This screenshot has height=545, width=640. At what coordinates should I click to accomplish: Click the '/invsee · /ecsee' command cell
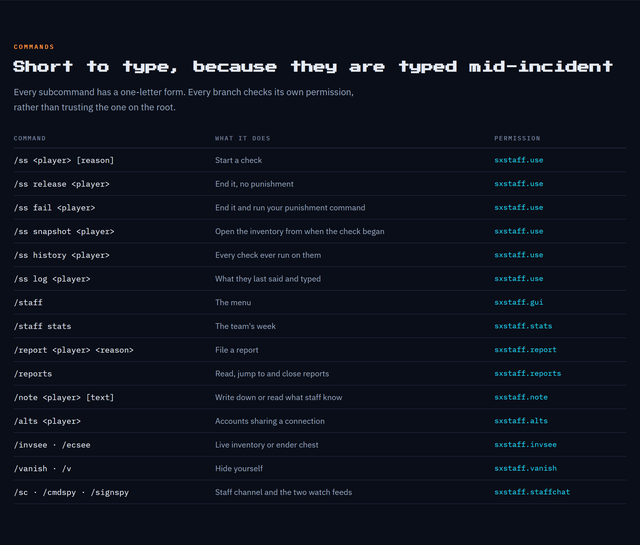pos(52,445)
